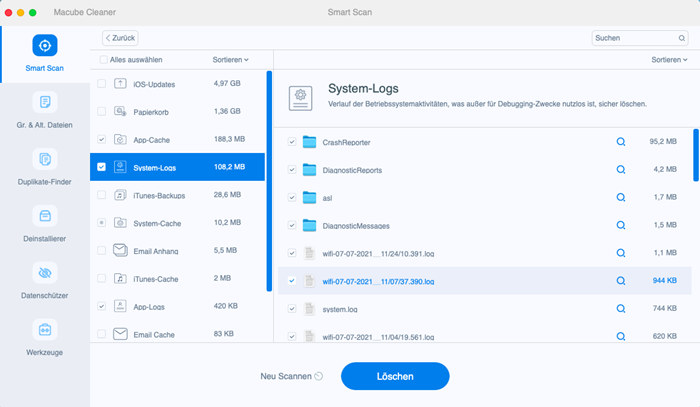This screenshot has width=700, height=407.
Task: Click the iTunes-Cache category icon
Action: coord(120,278)
